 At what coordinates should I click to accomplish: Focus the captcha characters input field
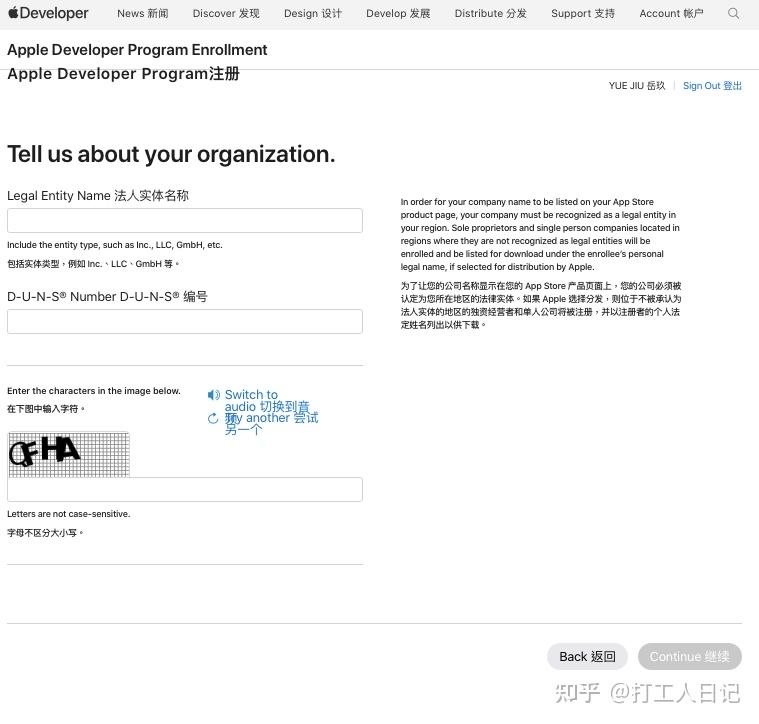(x=185, y=490)
